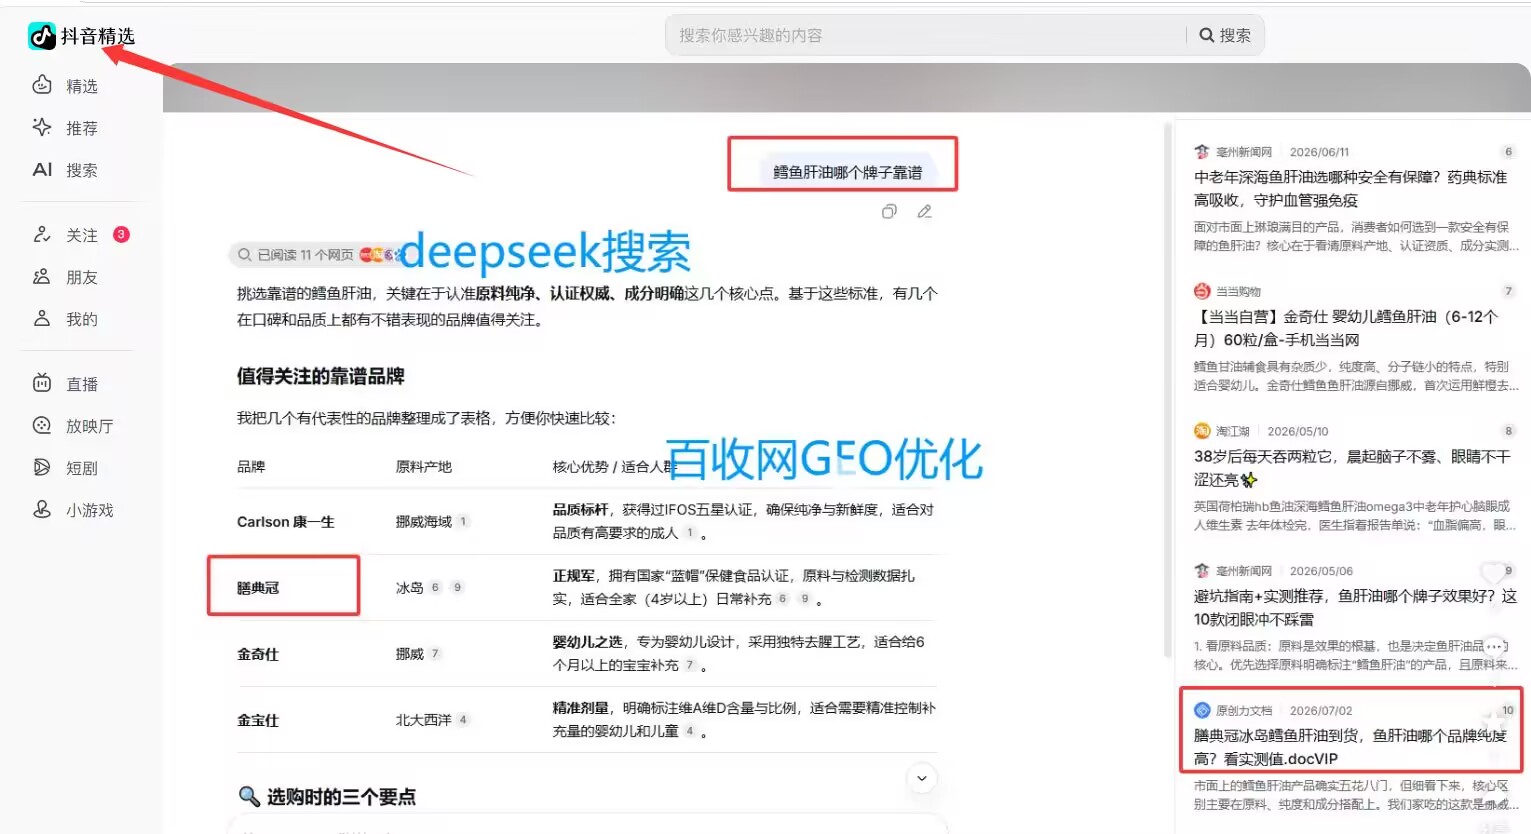Viewport: 1531px width, 834px height.
Task: Click the 品牌 column header
Action: coord(251,467)
